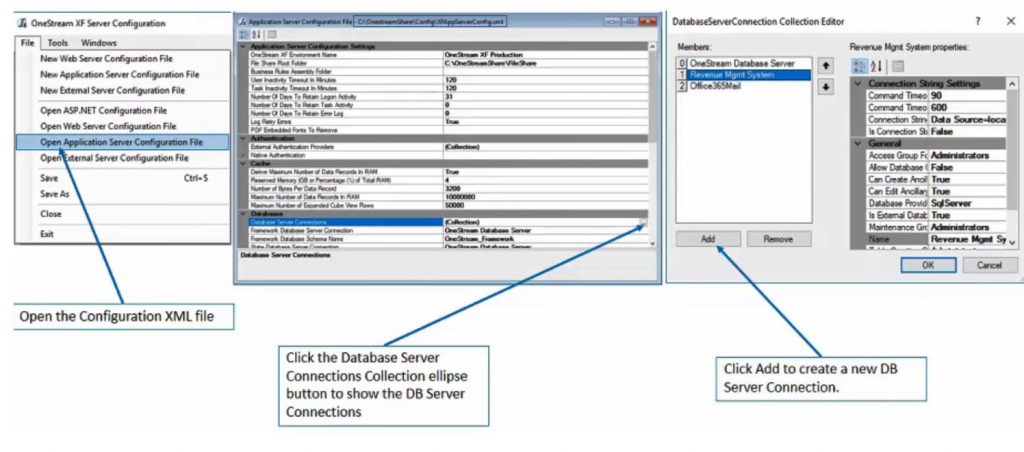
Task: Click Cancel in Collection Editor
Action: 989,265
